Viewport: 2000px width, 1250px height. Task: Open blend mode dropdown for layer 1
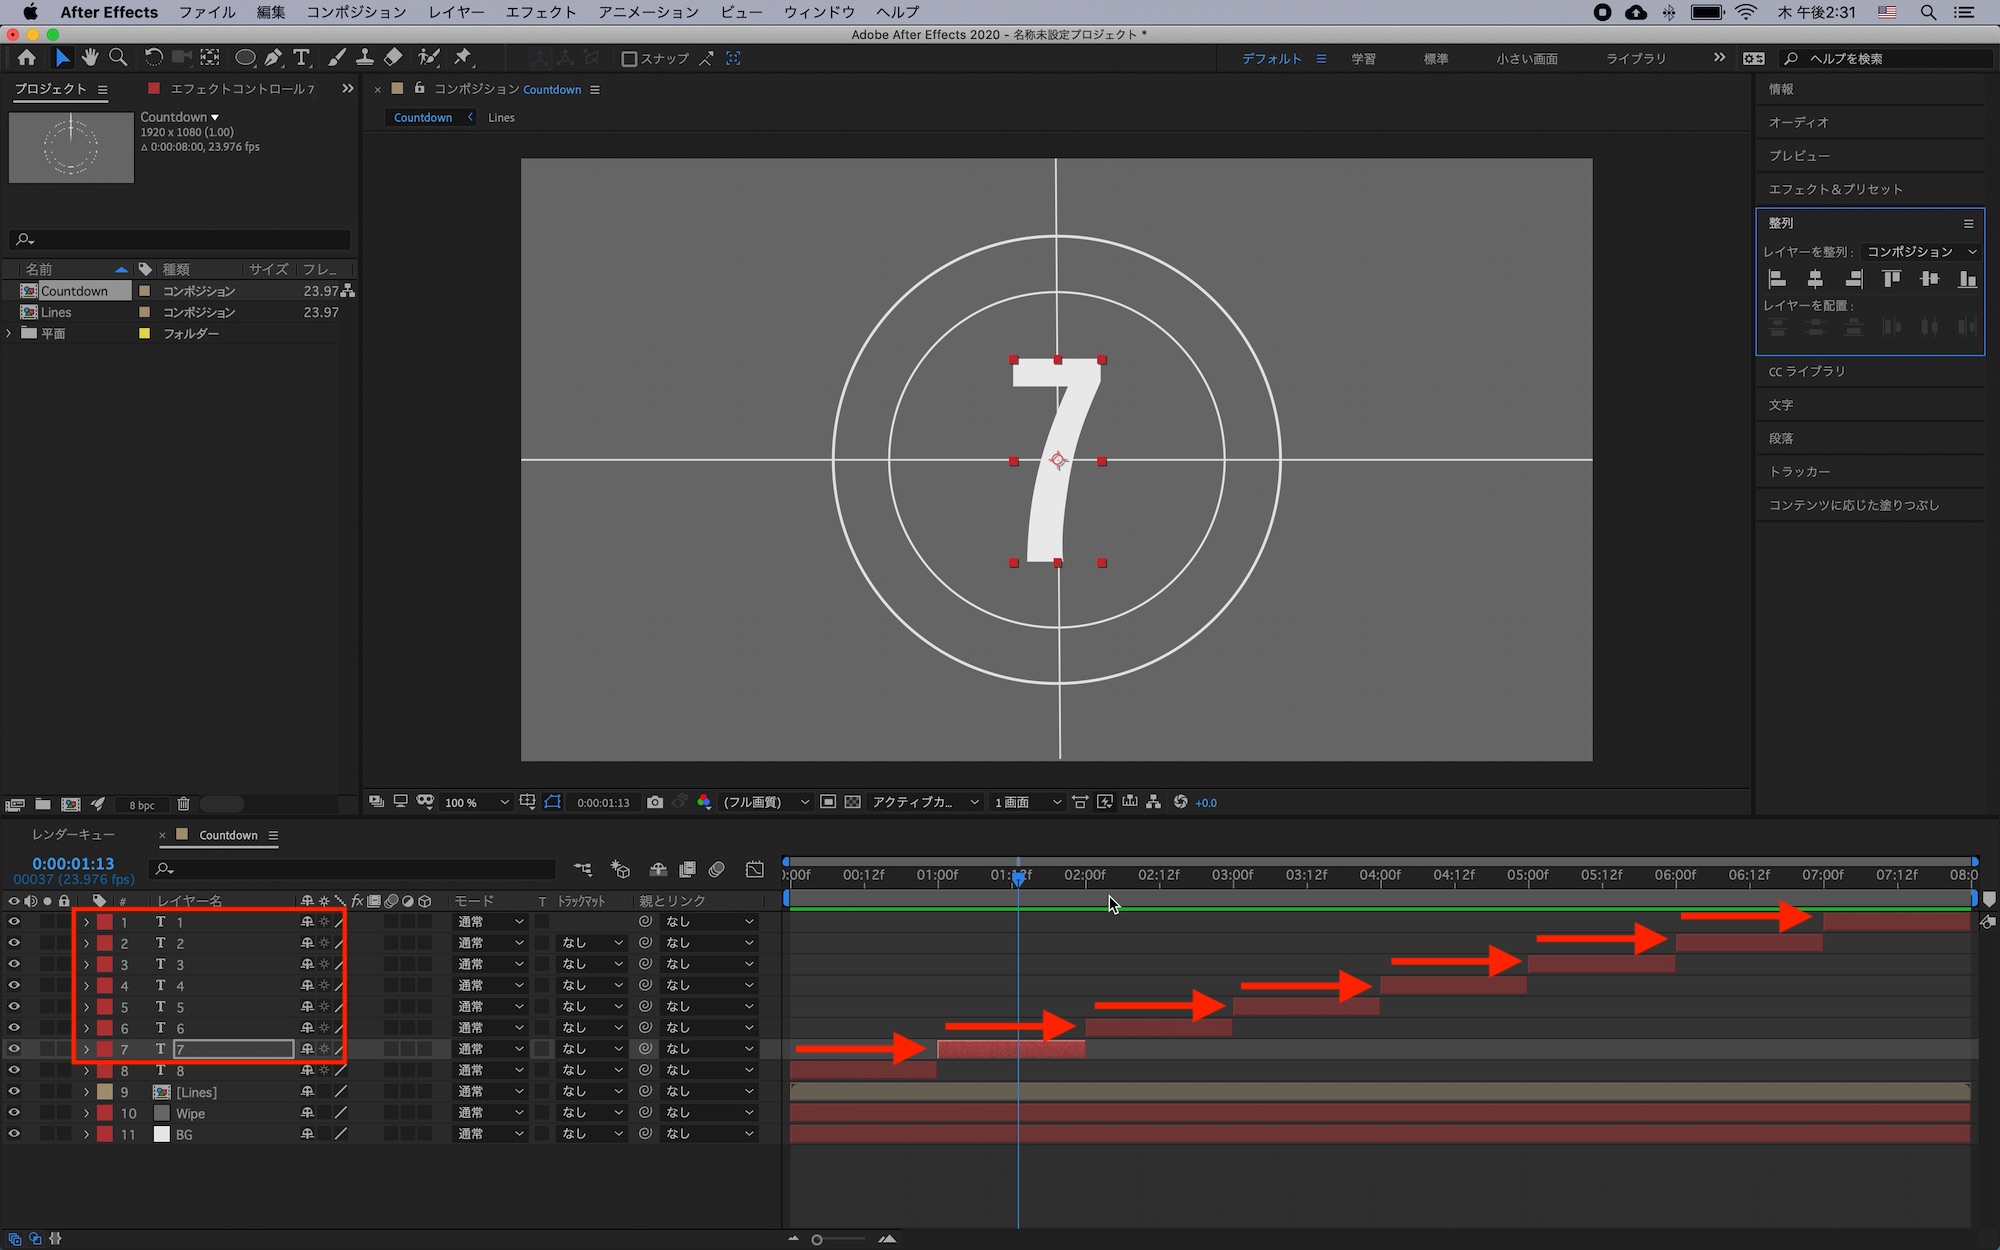click(490, 922)
